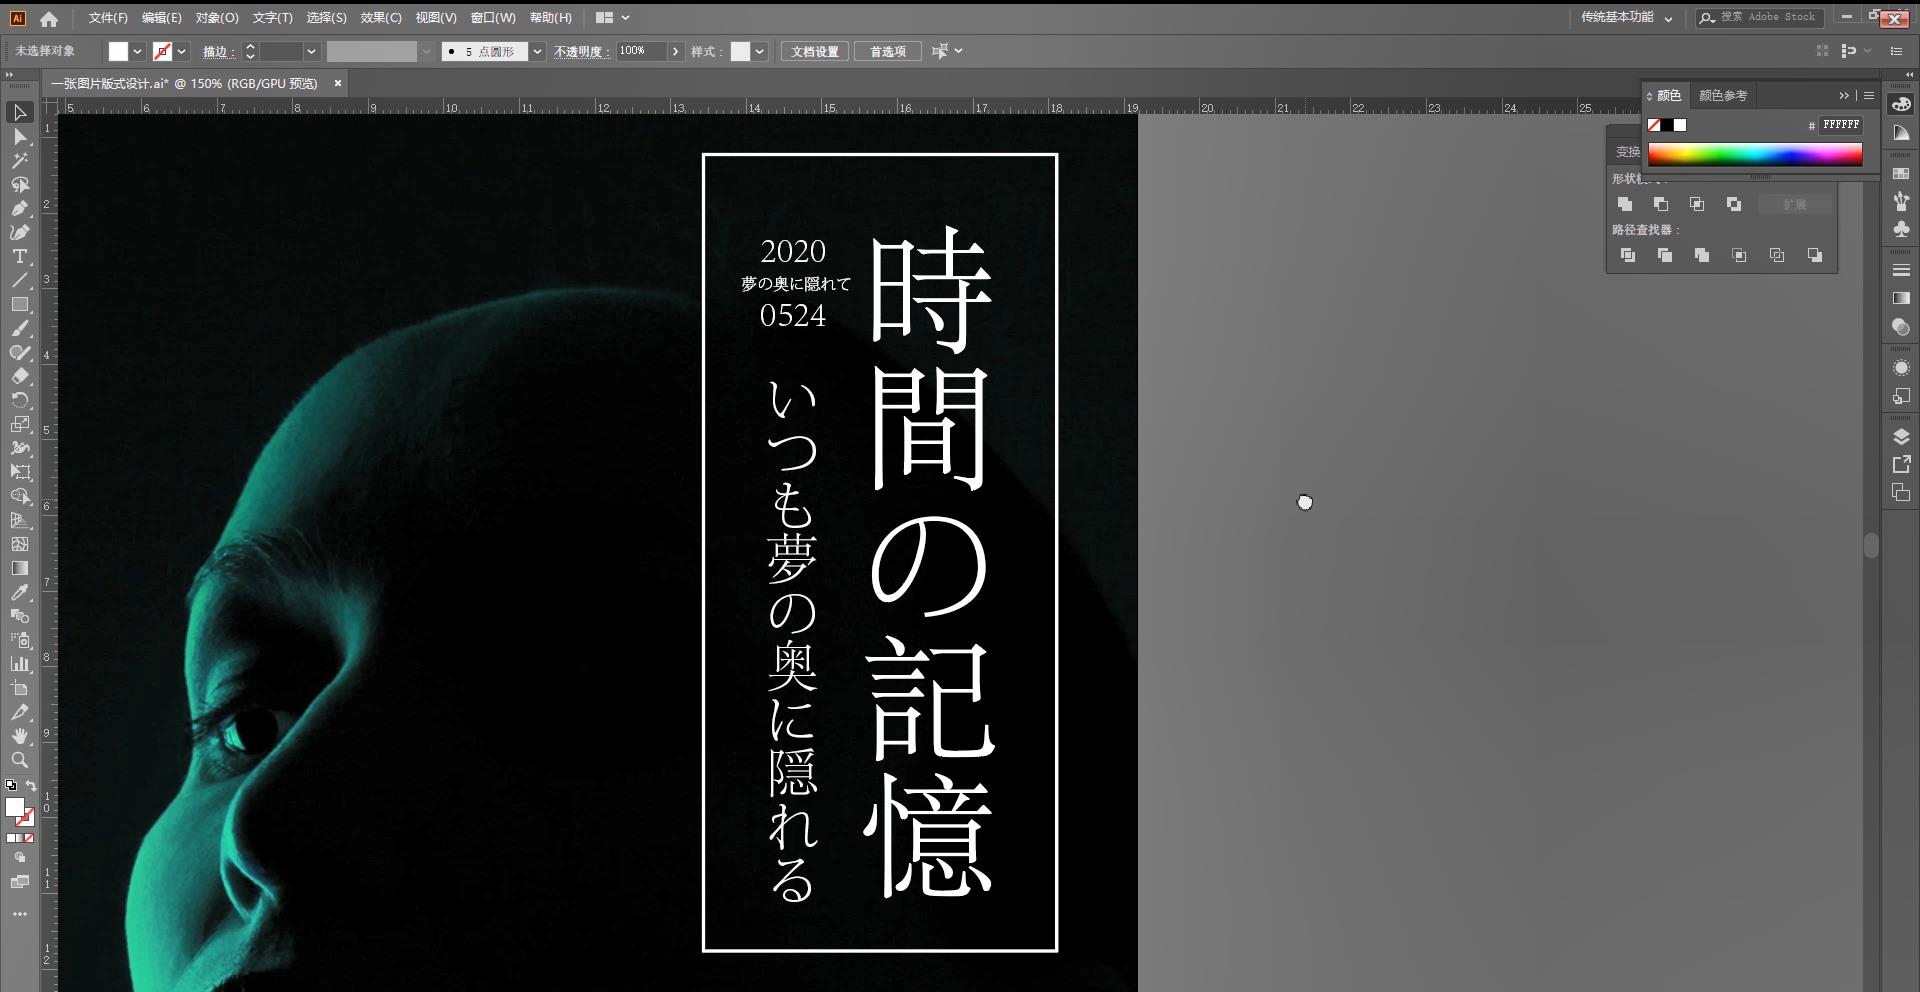1920x992 pixels.
Task: Select the Column Graph tool
Action: pos(20,665)
